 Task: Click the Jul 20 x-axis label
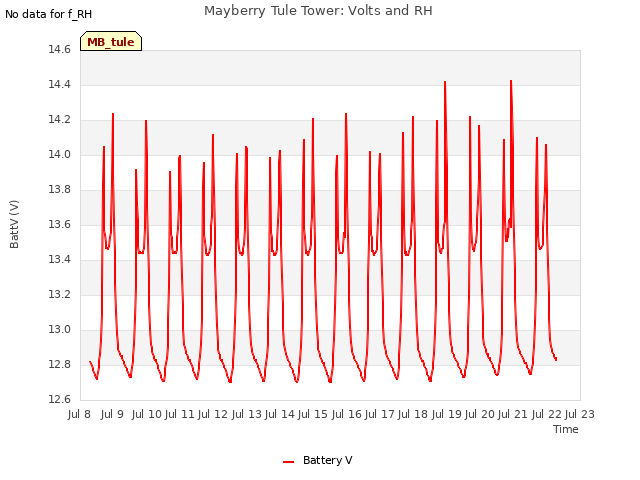point(480,414)
